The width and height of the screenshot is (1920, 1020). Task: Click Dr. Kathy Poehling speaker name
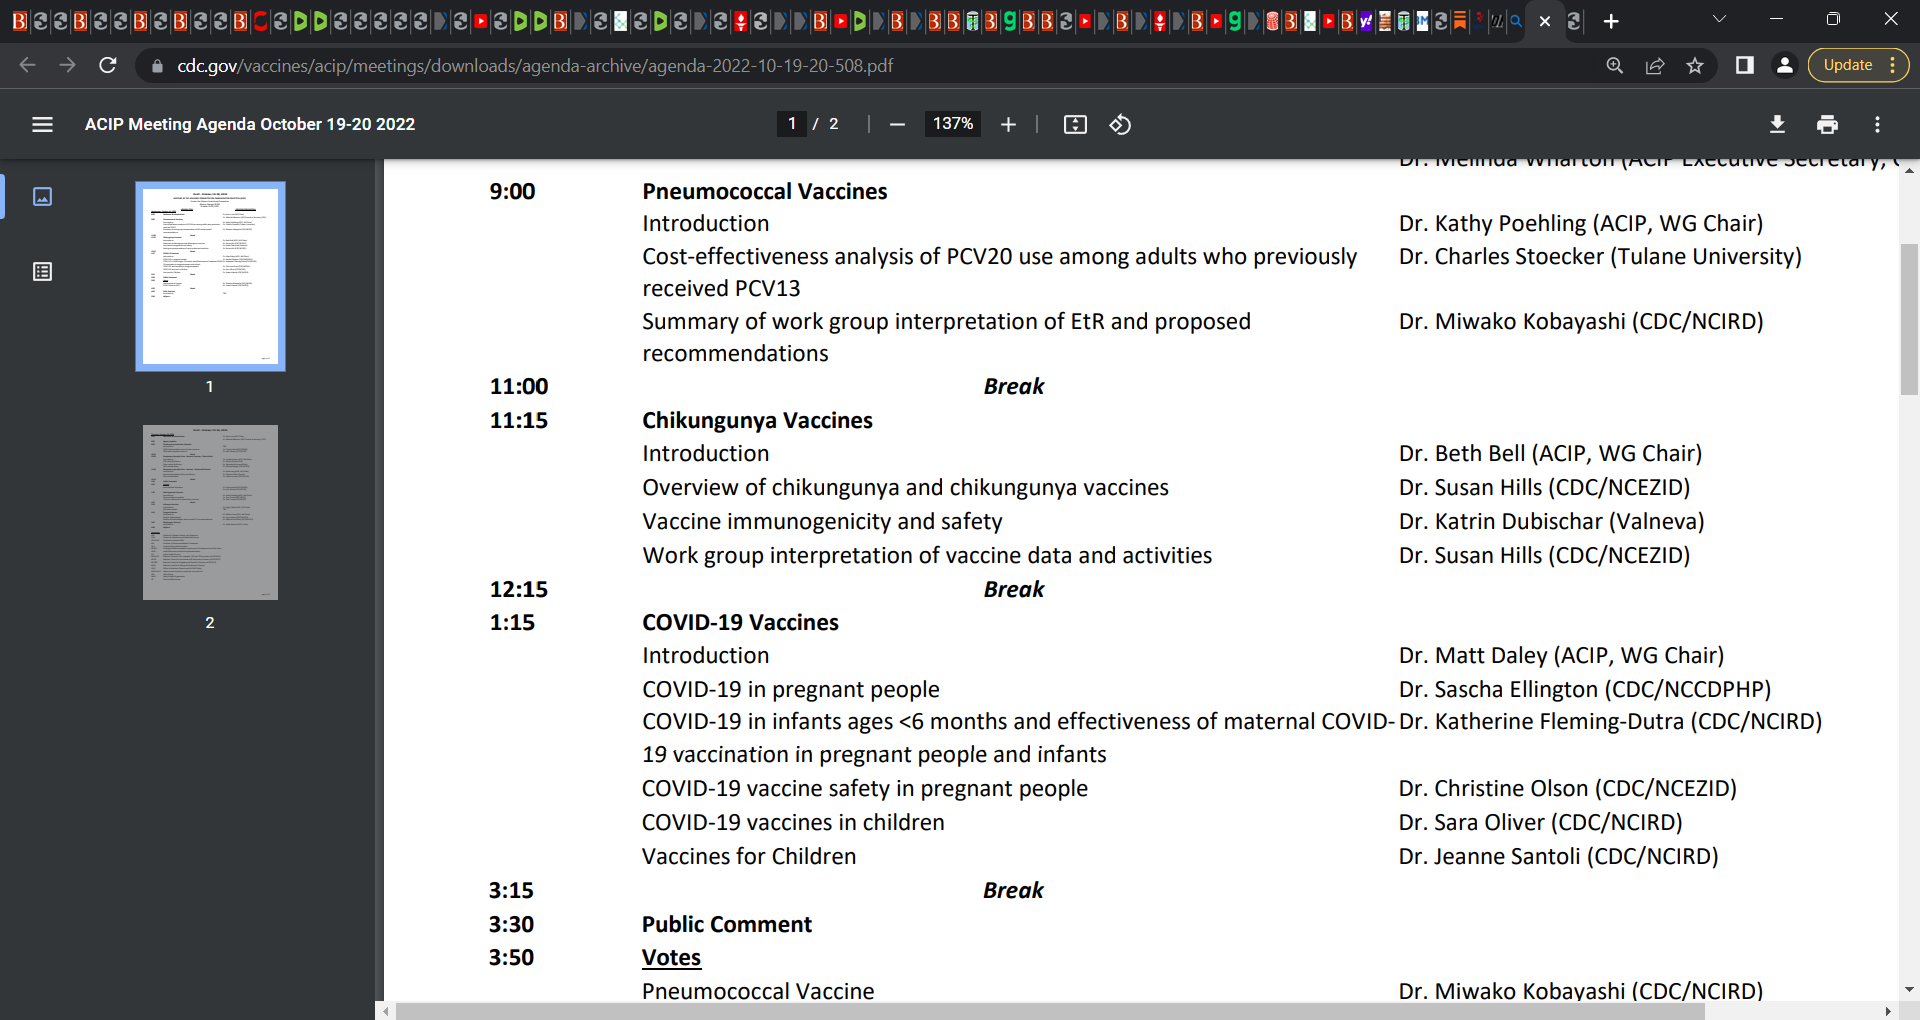[x=1581, y=224]
